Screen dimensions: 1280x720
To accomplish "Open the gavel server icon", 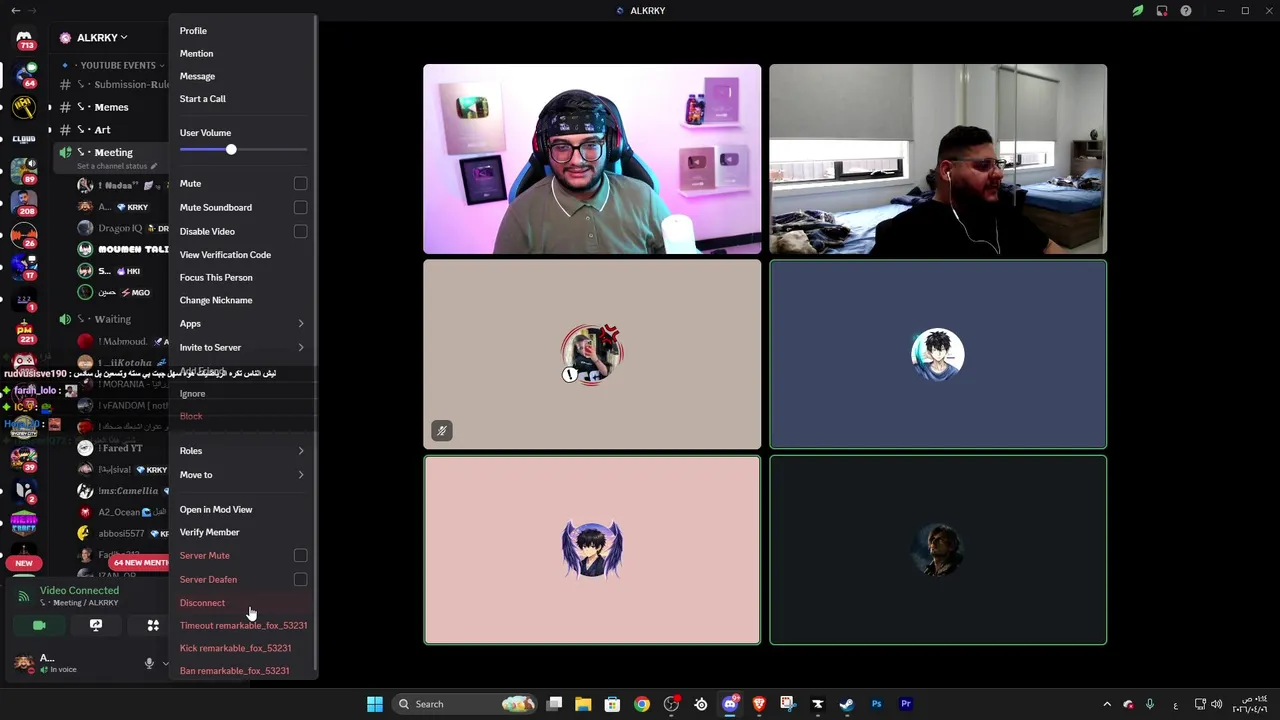I will pos(24,106).
